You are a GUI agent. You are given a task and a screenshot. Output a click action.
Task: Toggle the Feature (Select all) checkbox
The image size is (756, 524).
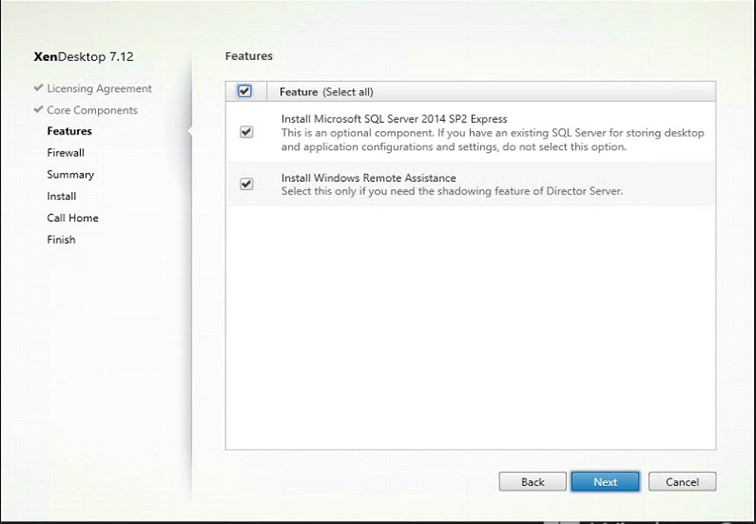(244, 91)
